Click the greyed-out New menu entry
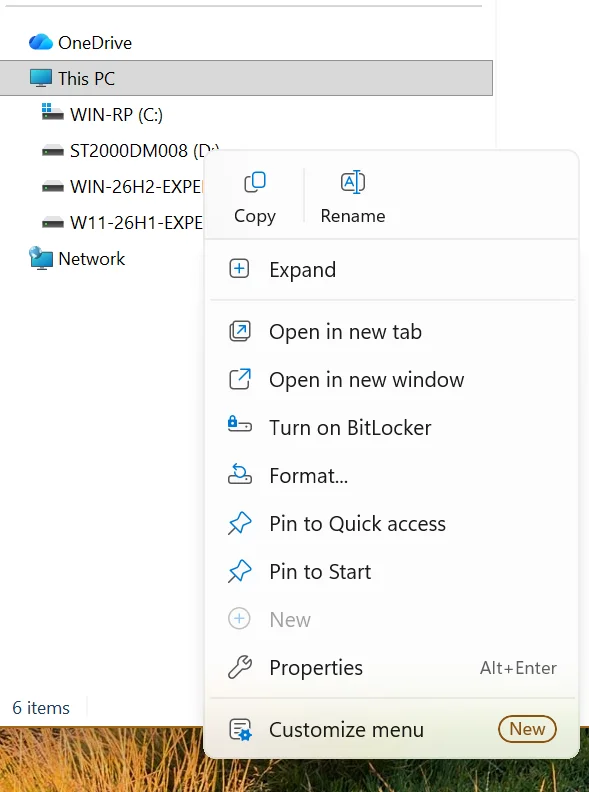The height and width of the screenshot is (792, 589). (x=391, y=620)
